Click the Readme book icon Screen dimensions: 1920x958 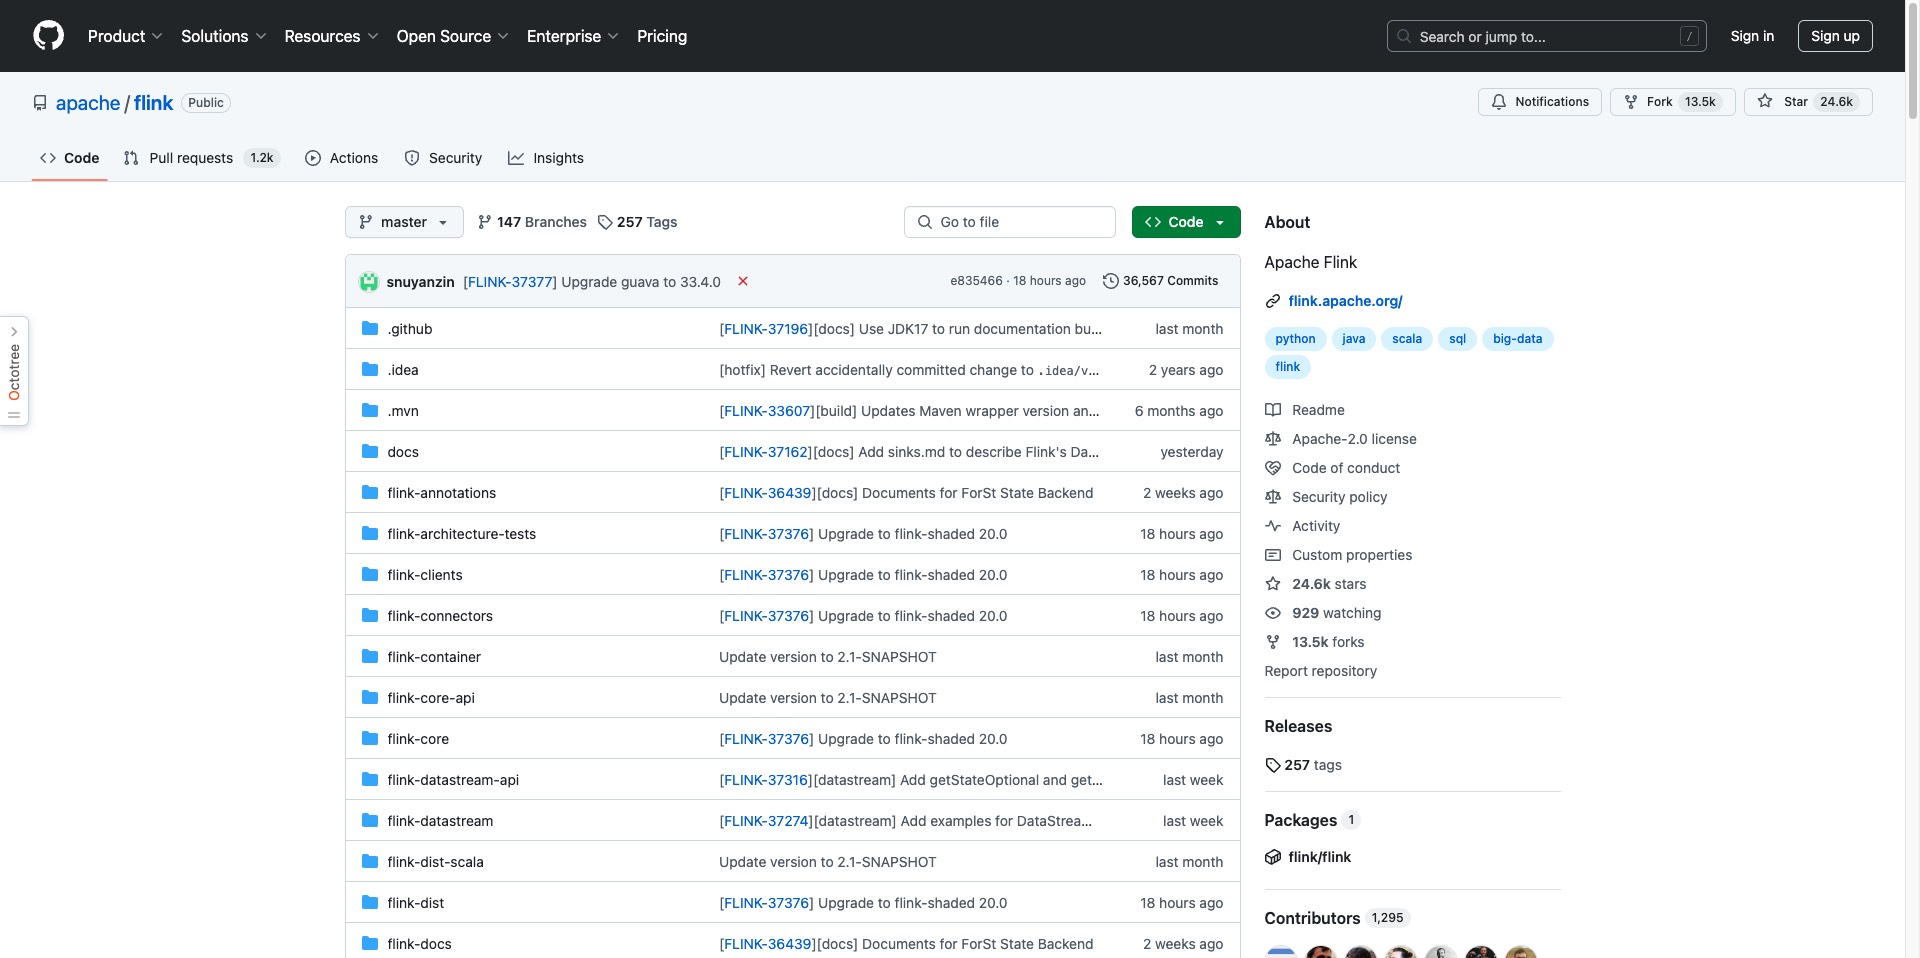click(1273, 410)
